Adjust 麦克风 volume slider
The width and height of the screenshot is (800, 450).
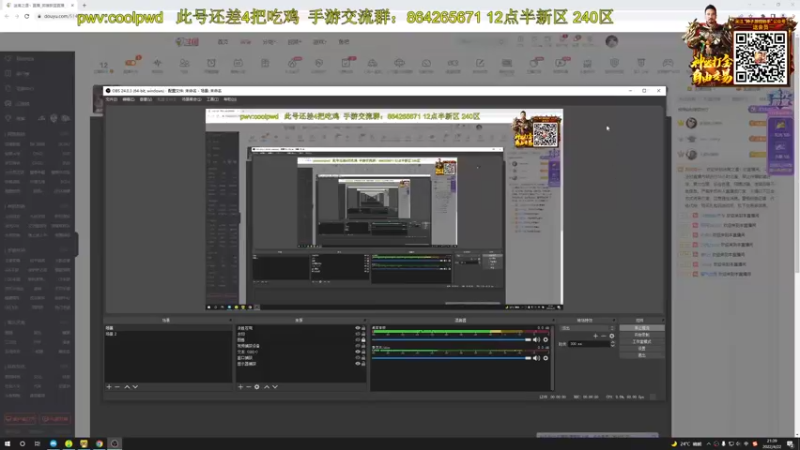click(452, 358)
